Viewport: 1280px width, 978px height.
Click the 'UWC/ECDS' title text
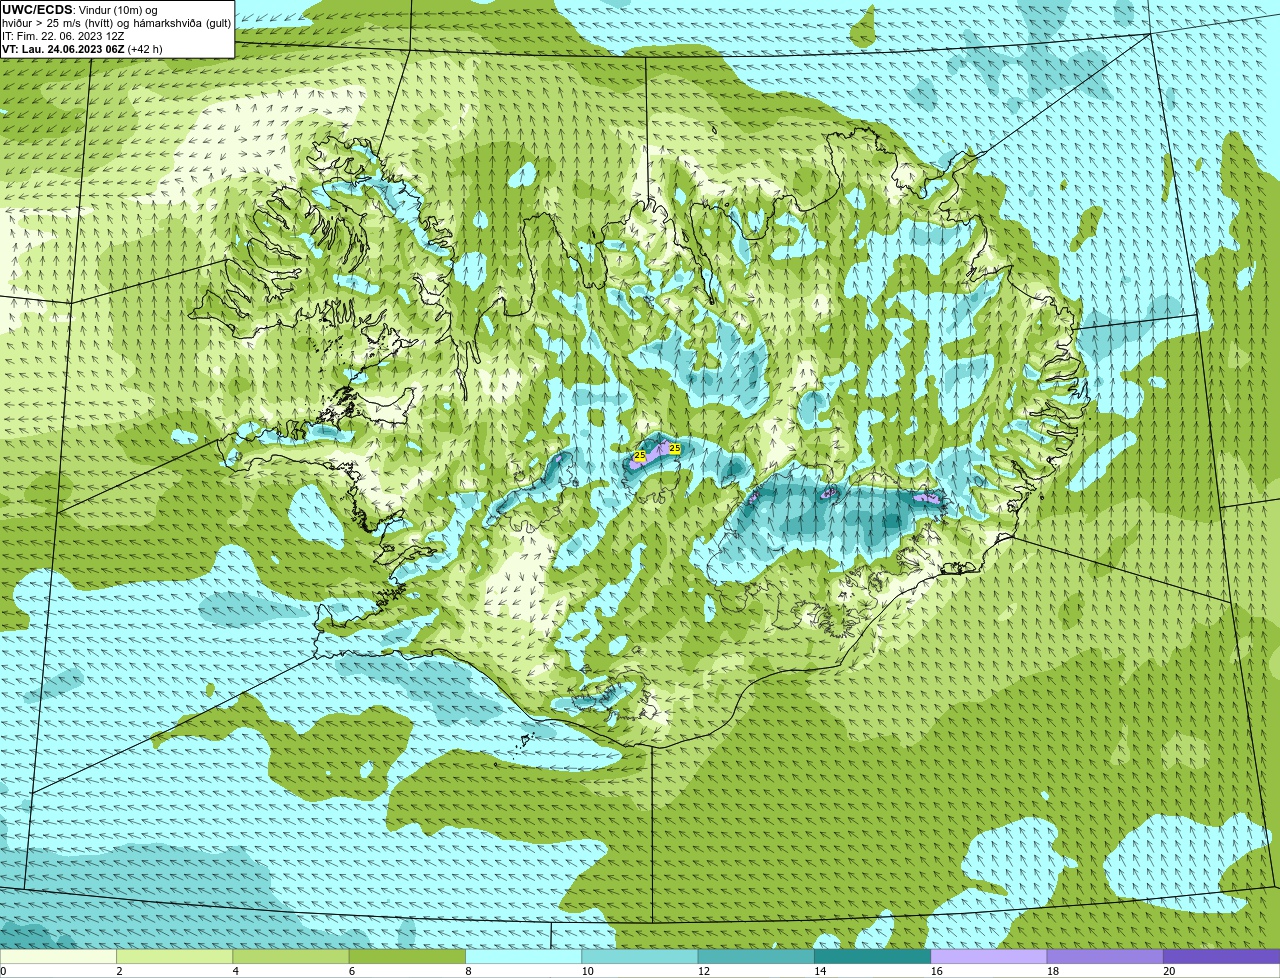pyautogui.click(x=37, y=10)
